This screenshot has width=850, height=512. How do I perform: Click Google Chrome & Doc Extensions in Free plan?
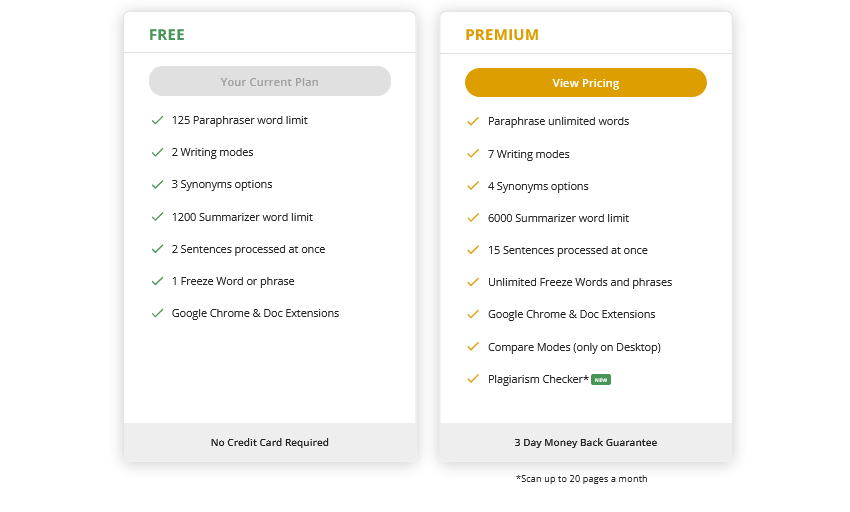[x=255, y=313]
